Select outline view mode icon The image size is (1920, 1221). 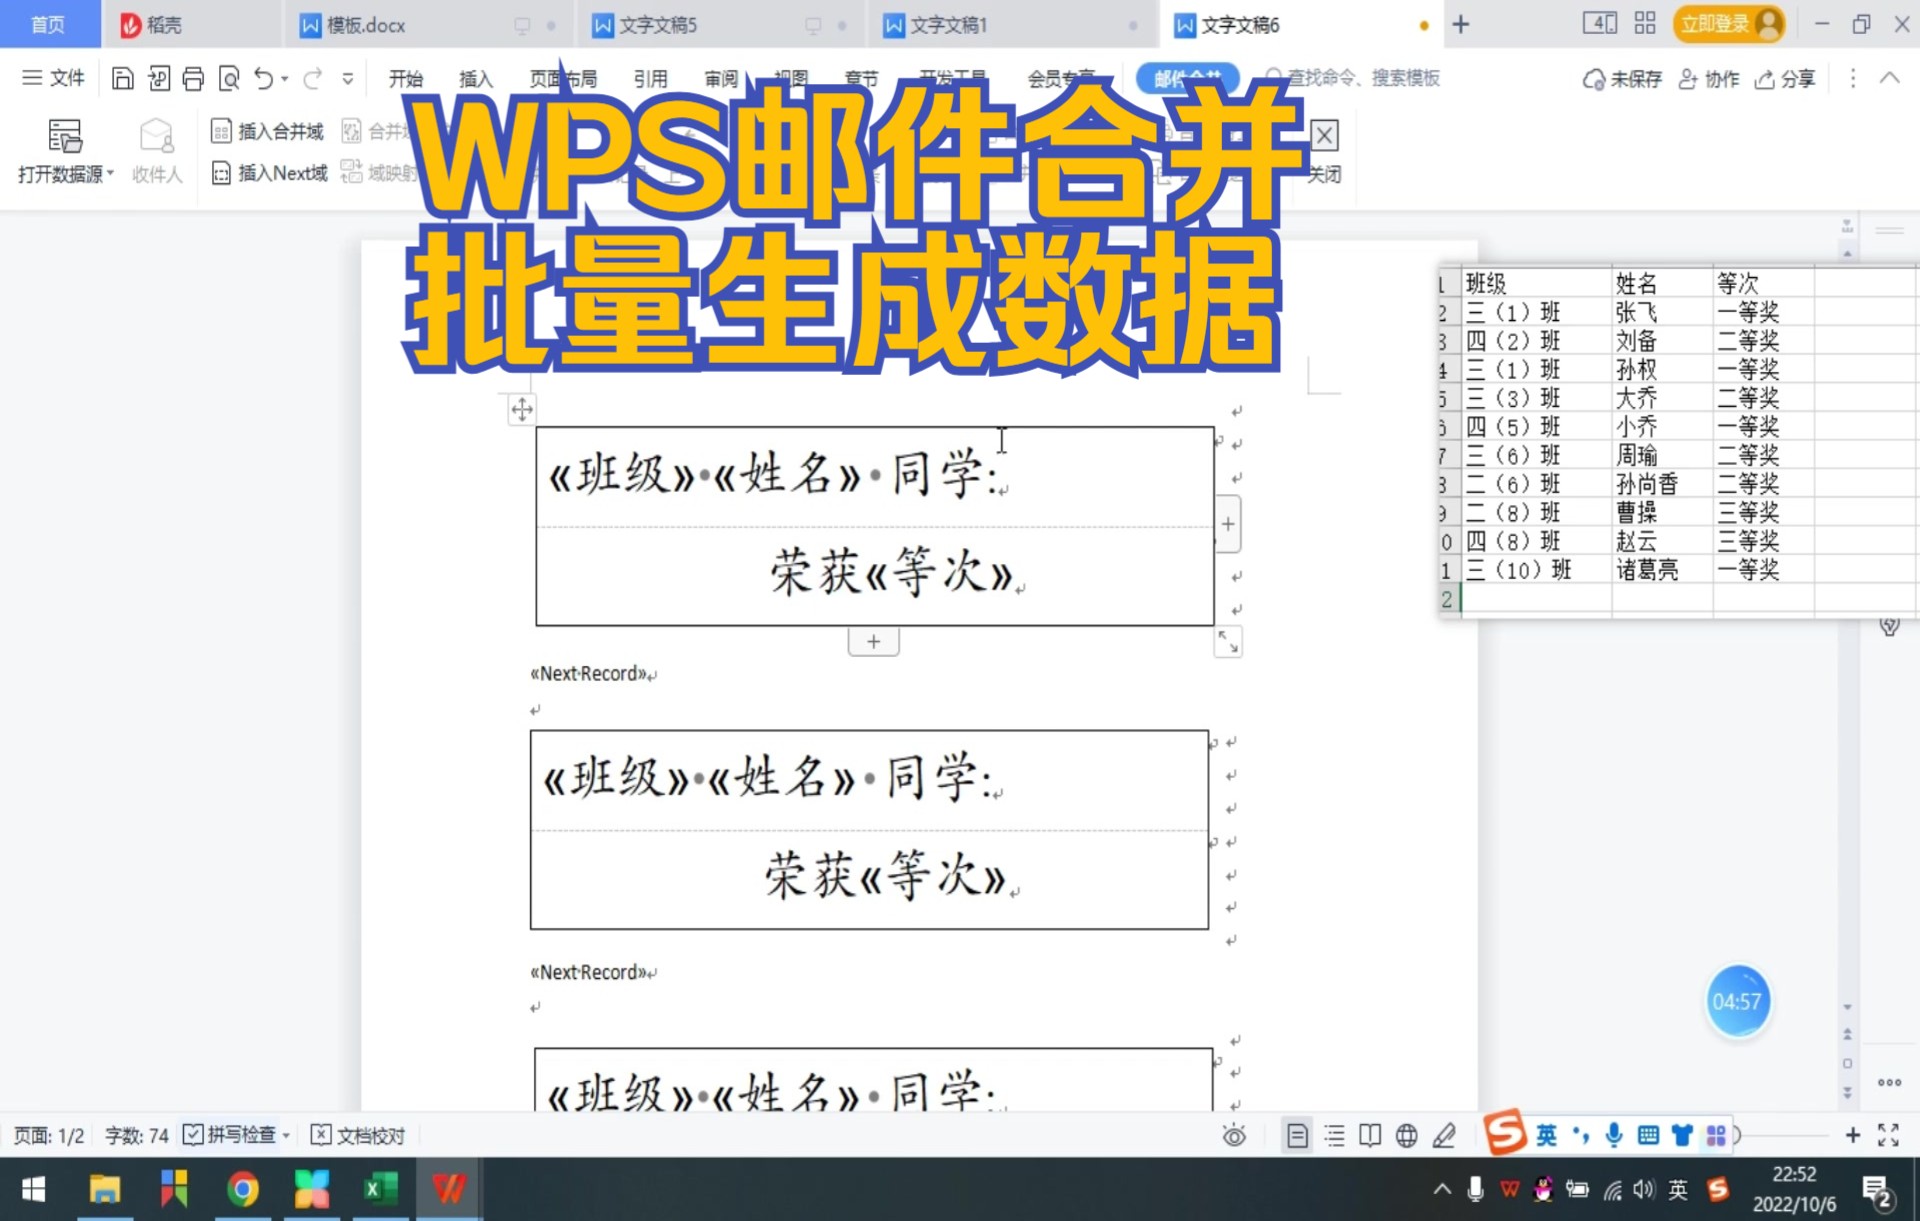pyautogui.click(x=1334, y=1135)
